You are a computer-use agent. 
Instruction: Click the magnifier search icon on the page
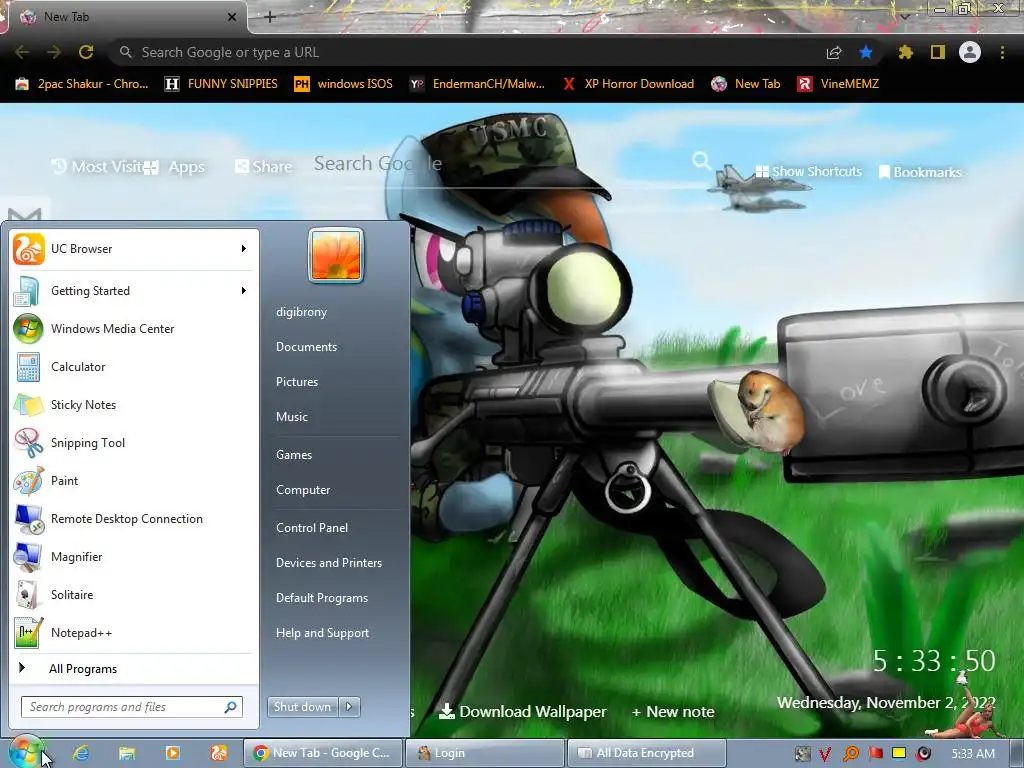coord(701,161)
